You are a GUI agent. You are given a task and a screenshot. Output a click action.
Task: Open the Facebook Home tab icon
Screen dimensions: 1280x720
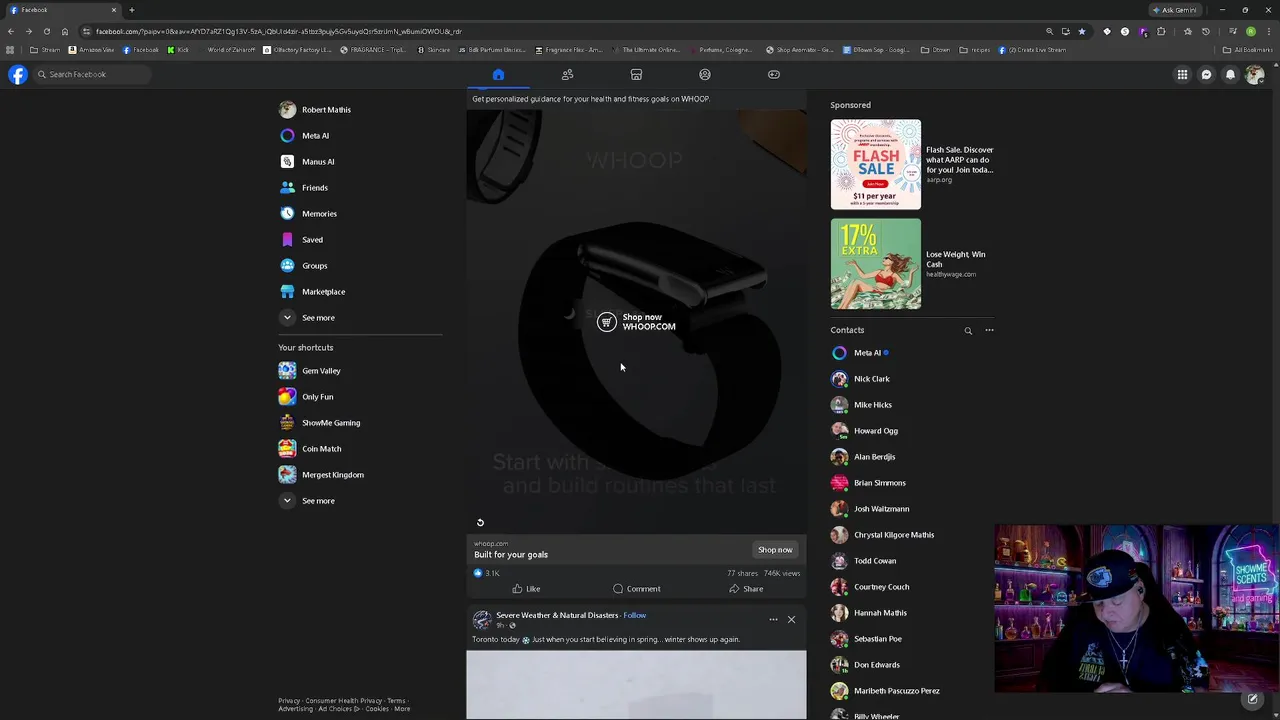click(498, 74)
